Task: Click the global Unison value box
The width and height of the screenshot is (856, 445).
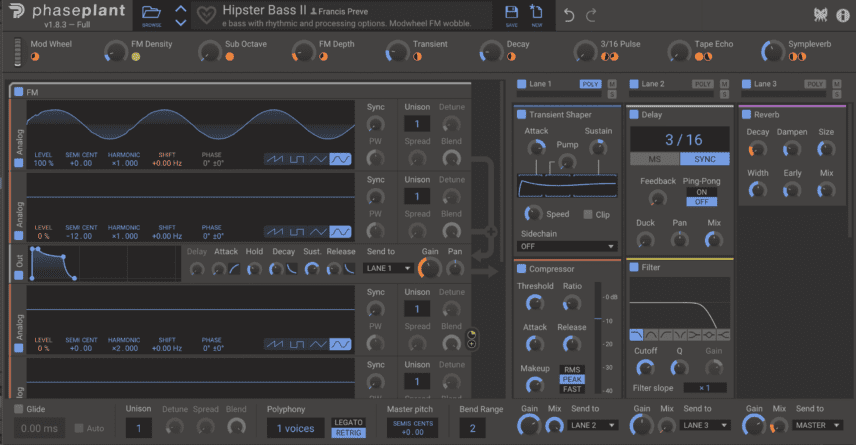Action: point(139,428)
